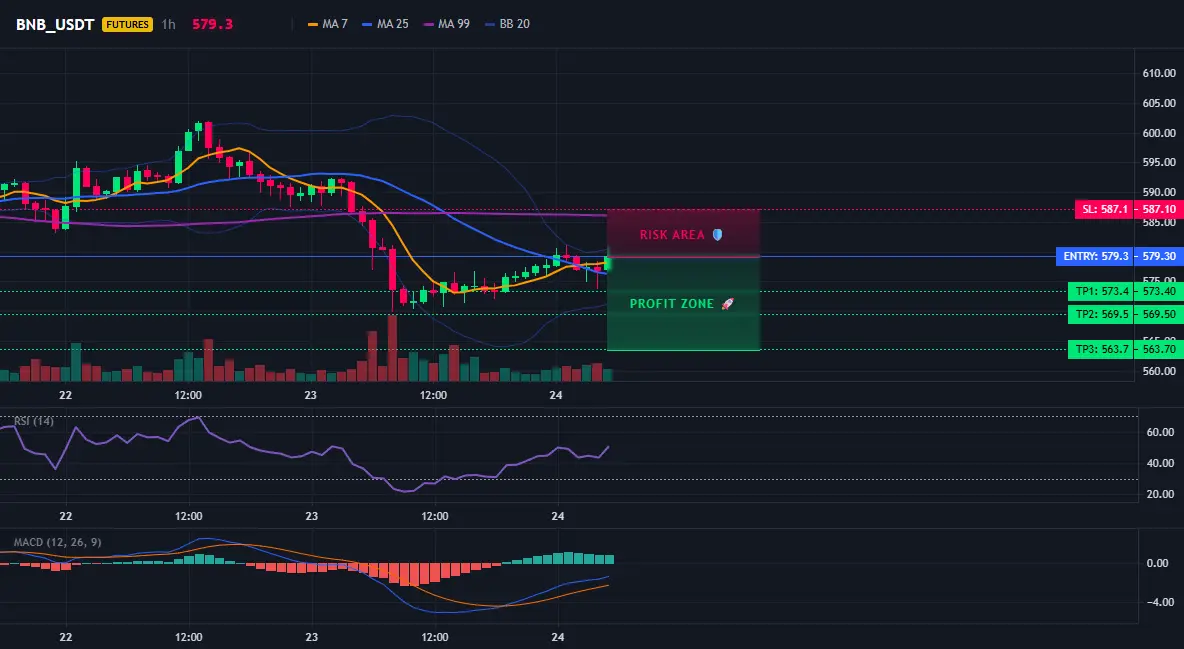Viewport: 1184px width, 649px height.
Task: Click the BB 20 legend entry
Action: (507, 24)
